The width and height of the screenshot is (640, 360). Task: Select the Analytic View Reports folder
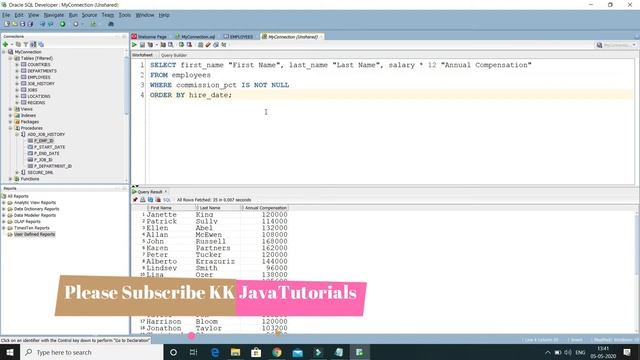pos(35,202)
